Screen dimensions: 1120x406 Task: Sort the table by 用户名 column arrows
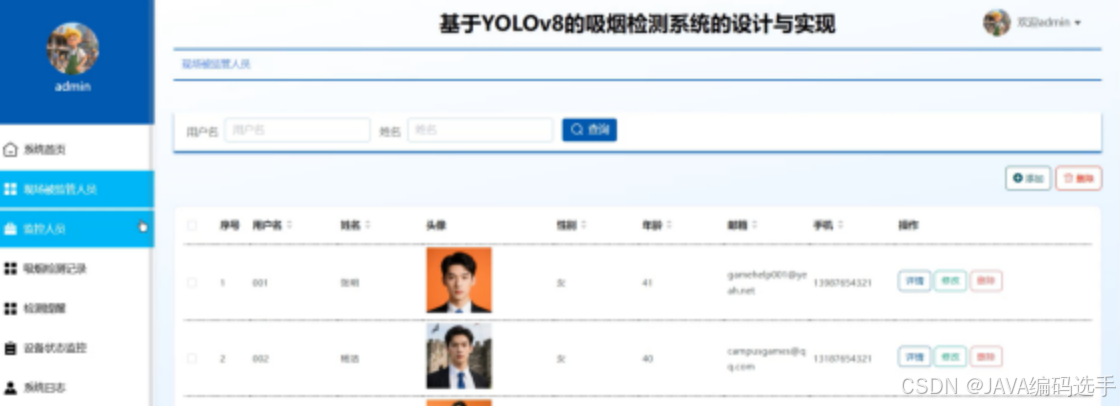289,225
